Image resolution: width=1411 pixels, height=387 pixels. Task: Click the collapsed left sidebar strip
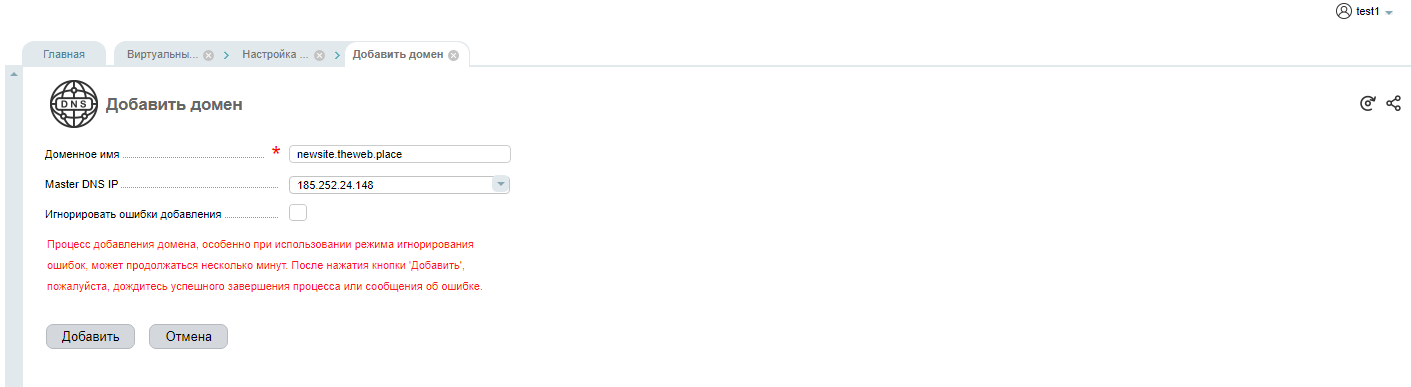(x=14, y=227)
